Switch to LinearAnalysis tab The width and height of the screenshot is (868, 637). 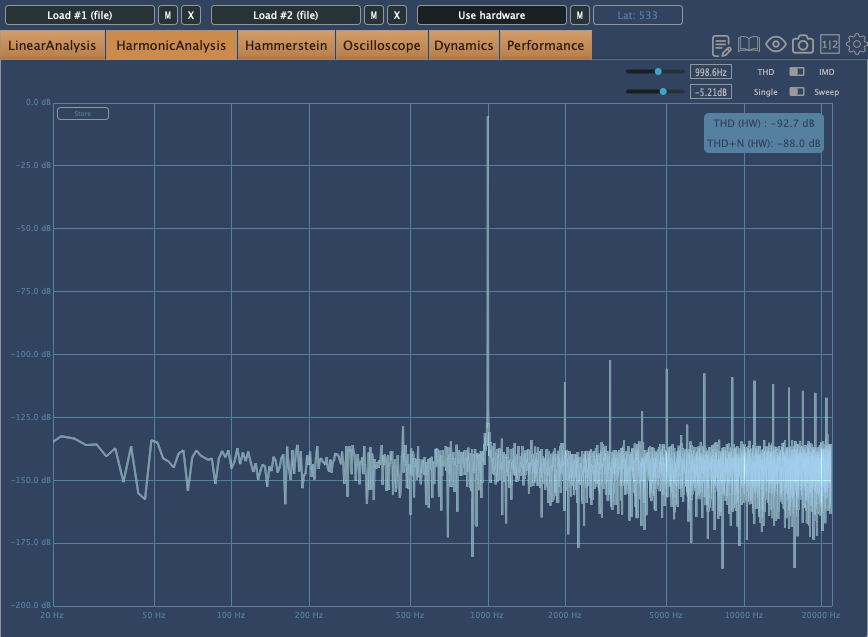52,45
